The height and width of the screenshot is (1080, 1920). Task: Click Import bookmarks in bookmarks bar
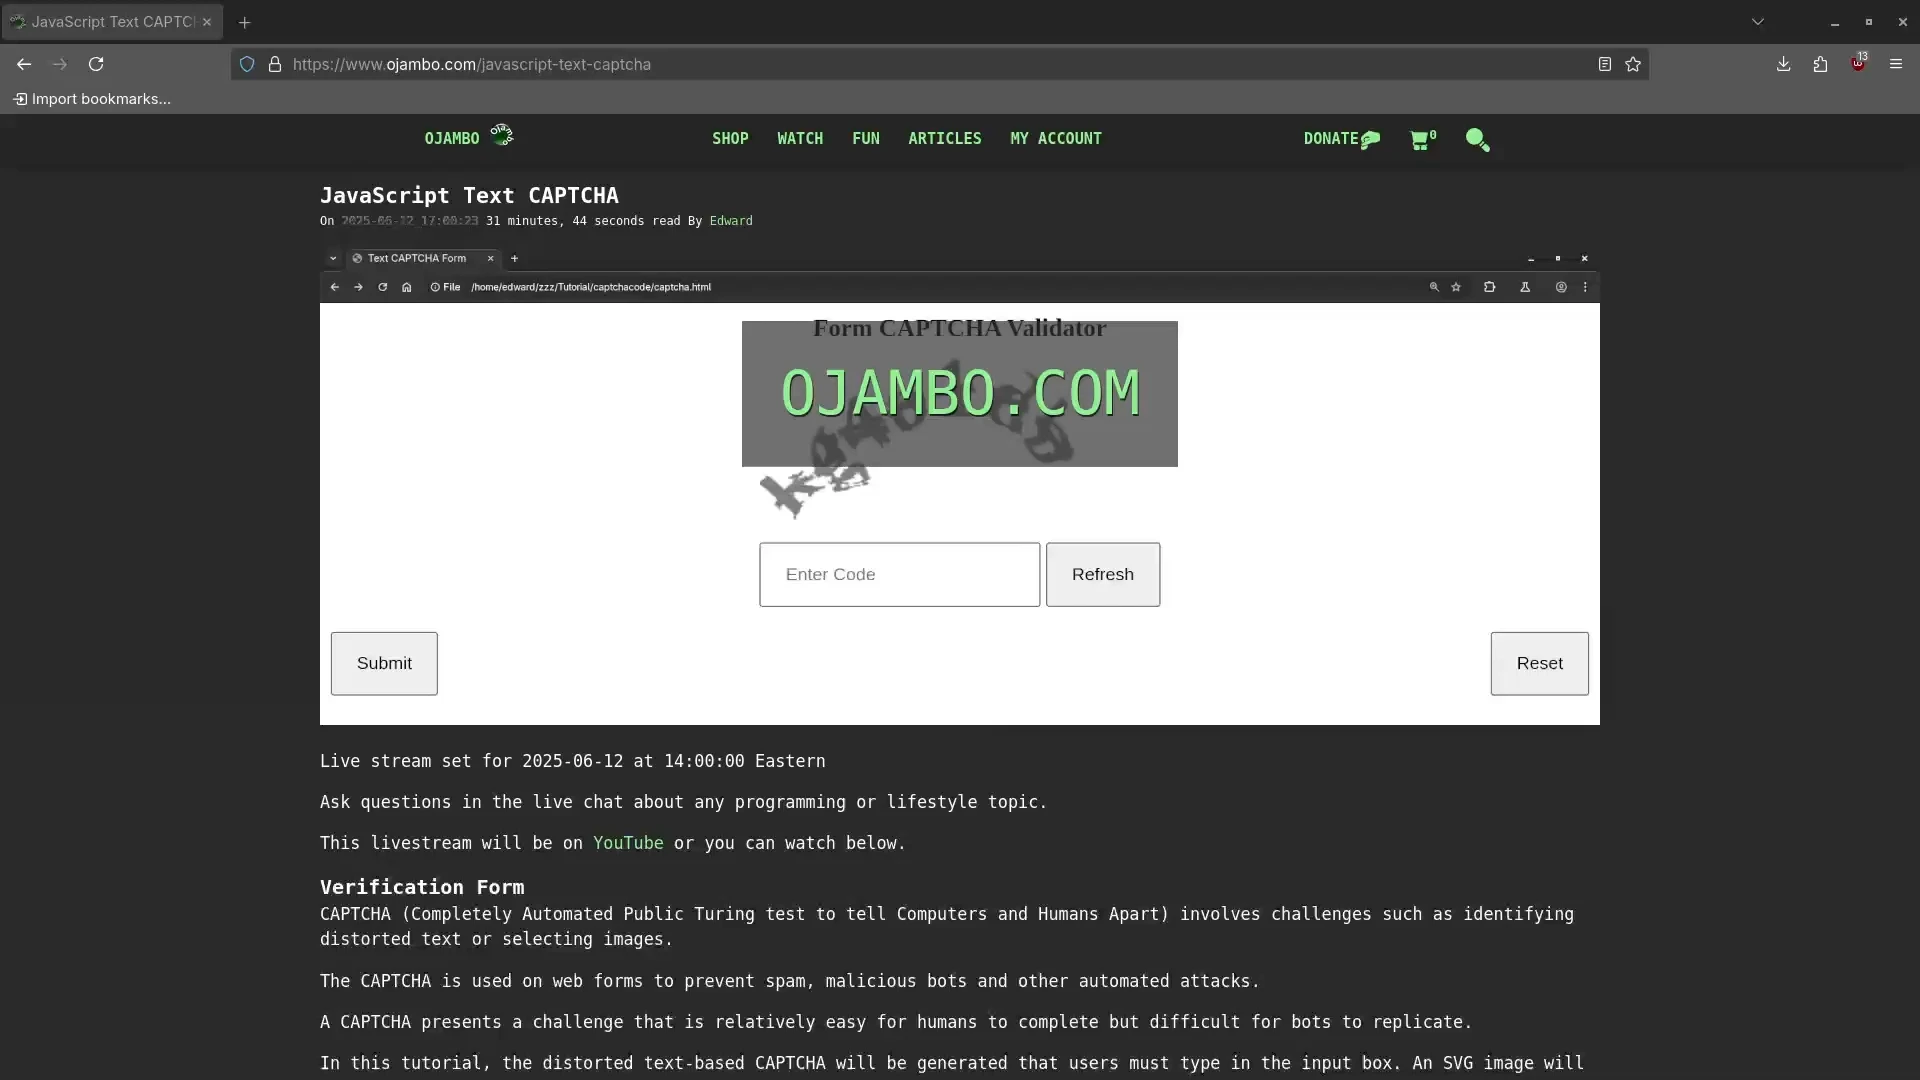92,99
